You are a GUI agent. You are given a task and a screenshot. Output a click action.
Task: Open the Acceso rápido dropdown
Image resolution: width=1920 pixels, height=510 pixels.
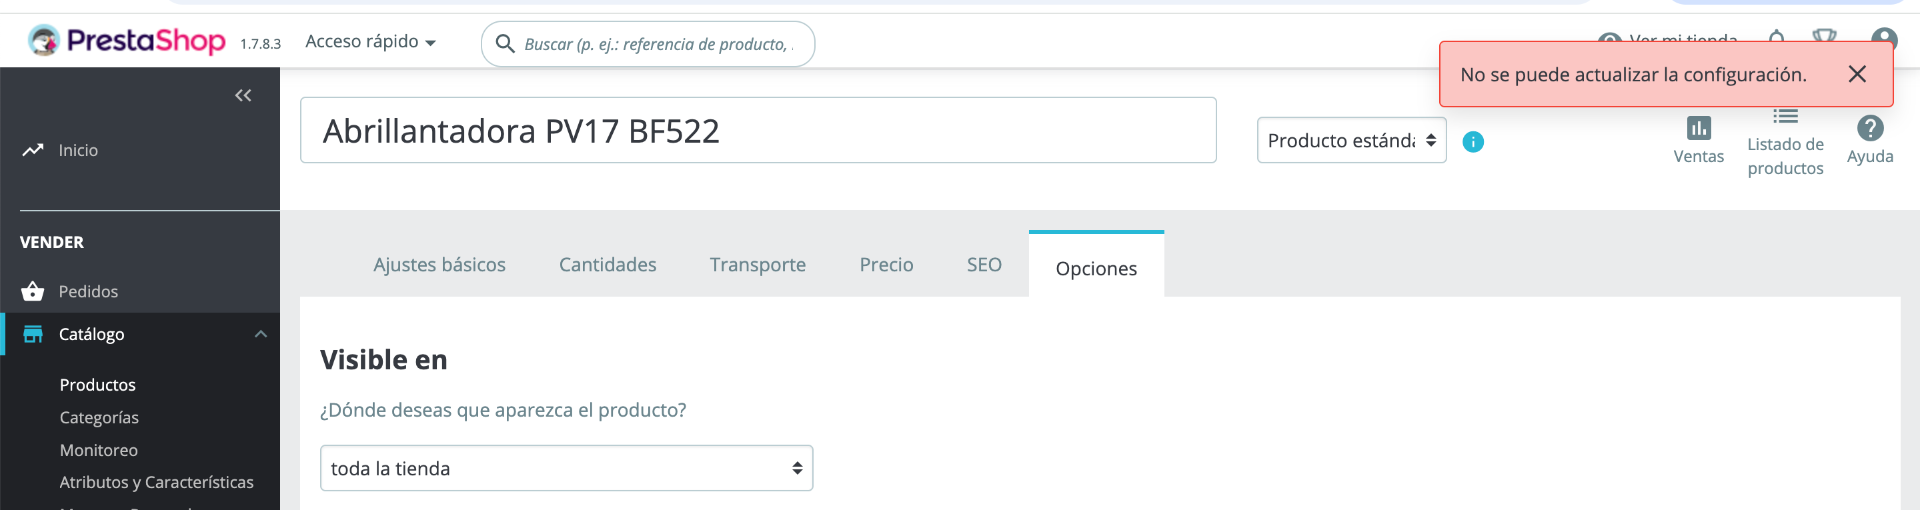click(370, 42)
